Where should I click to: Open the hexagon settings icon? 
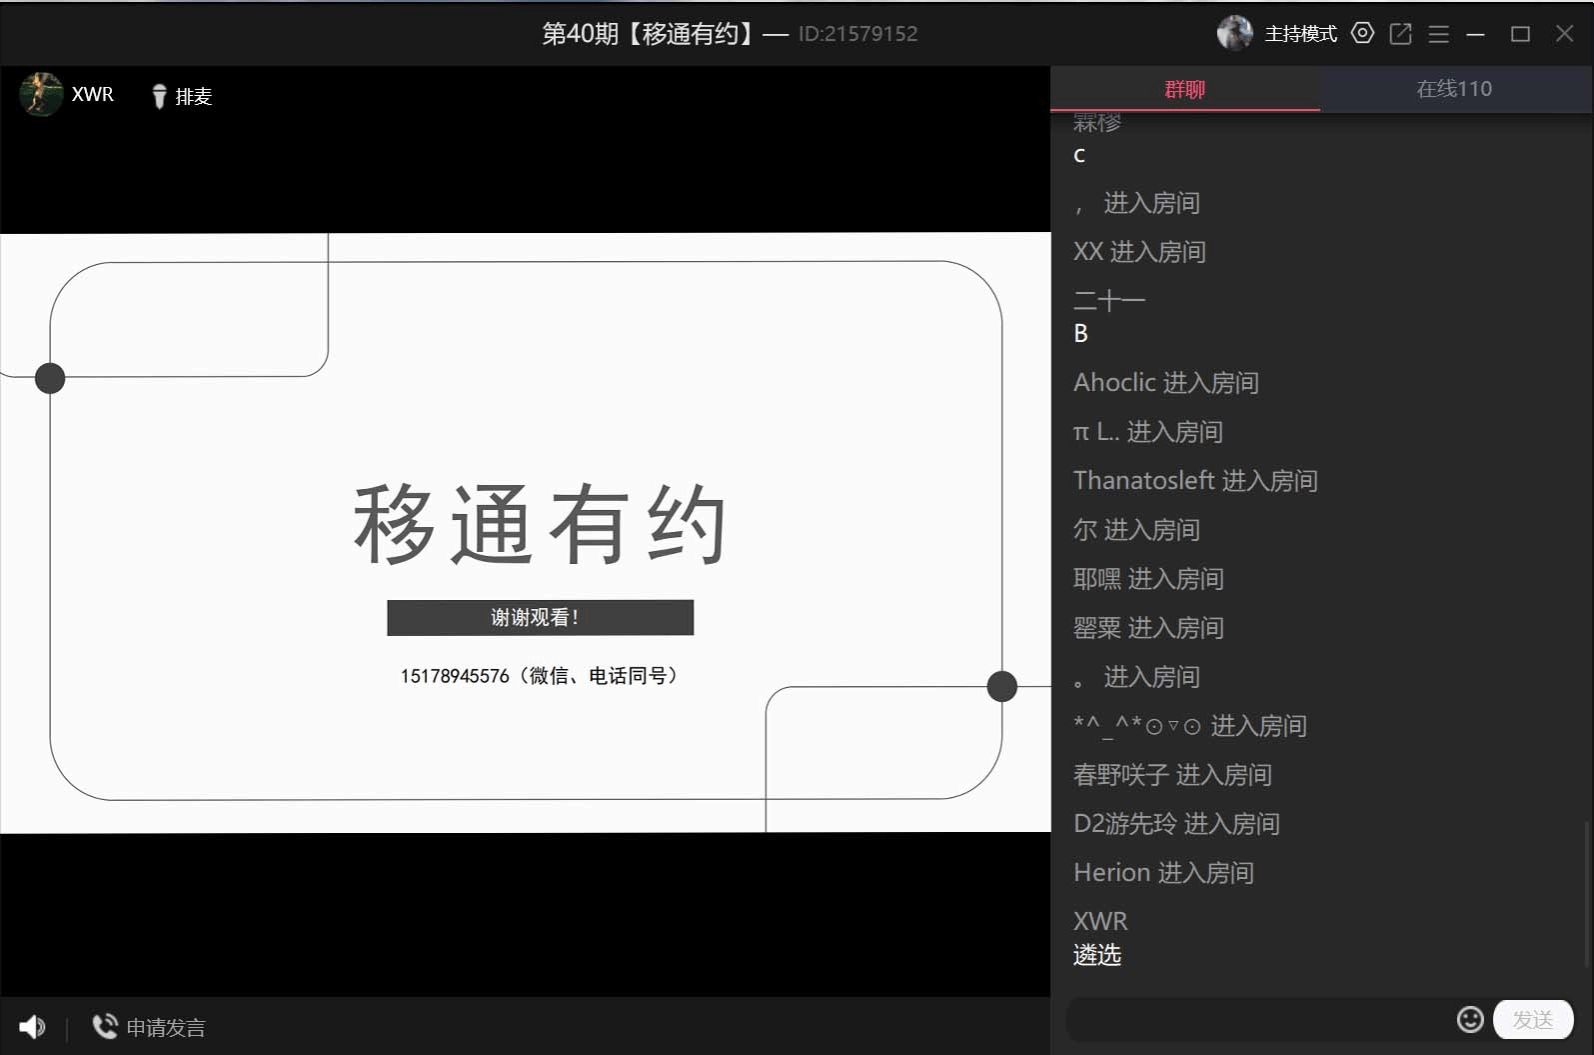click(x=1362, y=33)
